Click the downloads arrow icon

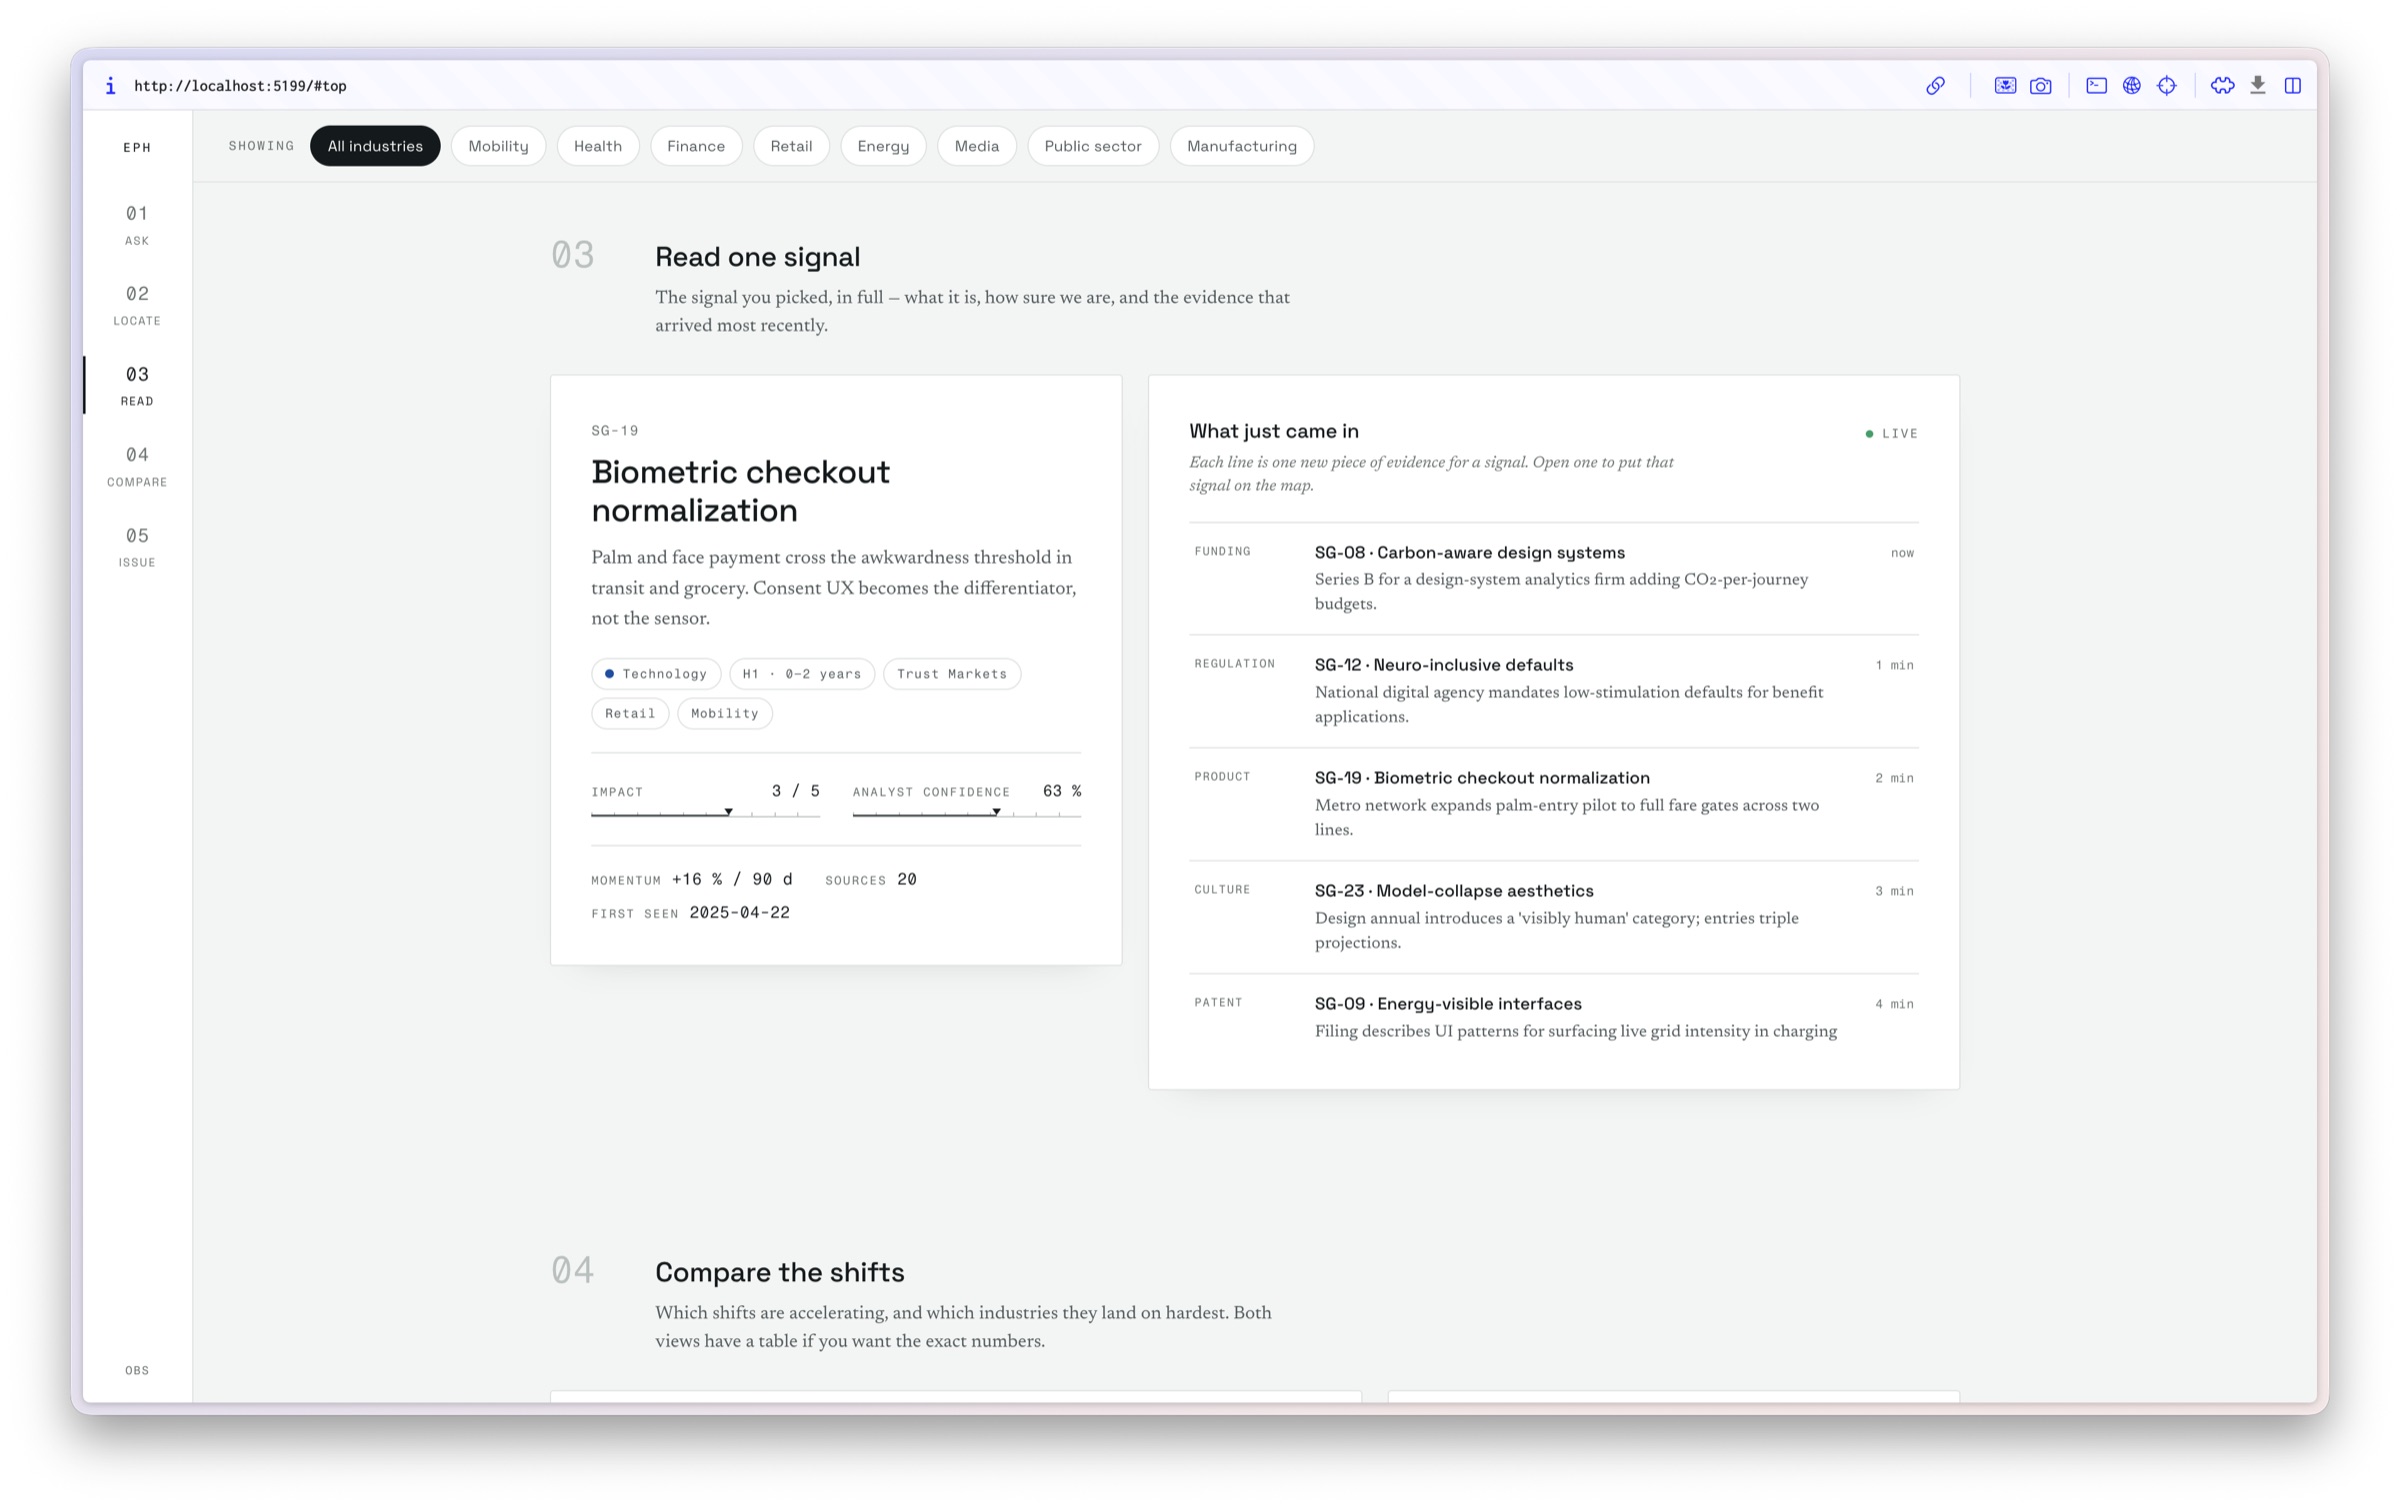pyautogui.click(x=2258, y=86)
